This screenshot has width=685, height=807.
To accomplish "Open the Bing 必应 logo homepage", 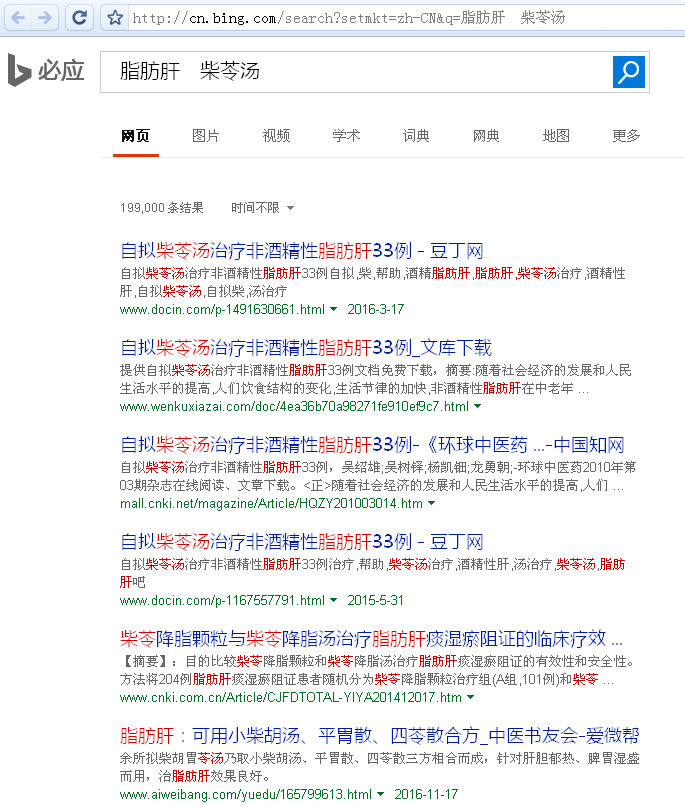I will click(x=46, y=71).
